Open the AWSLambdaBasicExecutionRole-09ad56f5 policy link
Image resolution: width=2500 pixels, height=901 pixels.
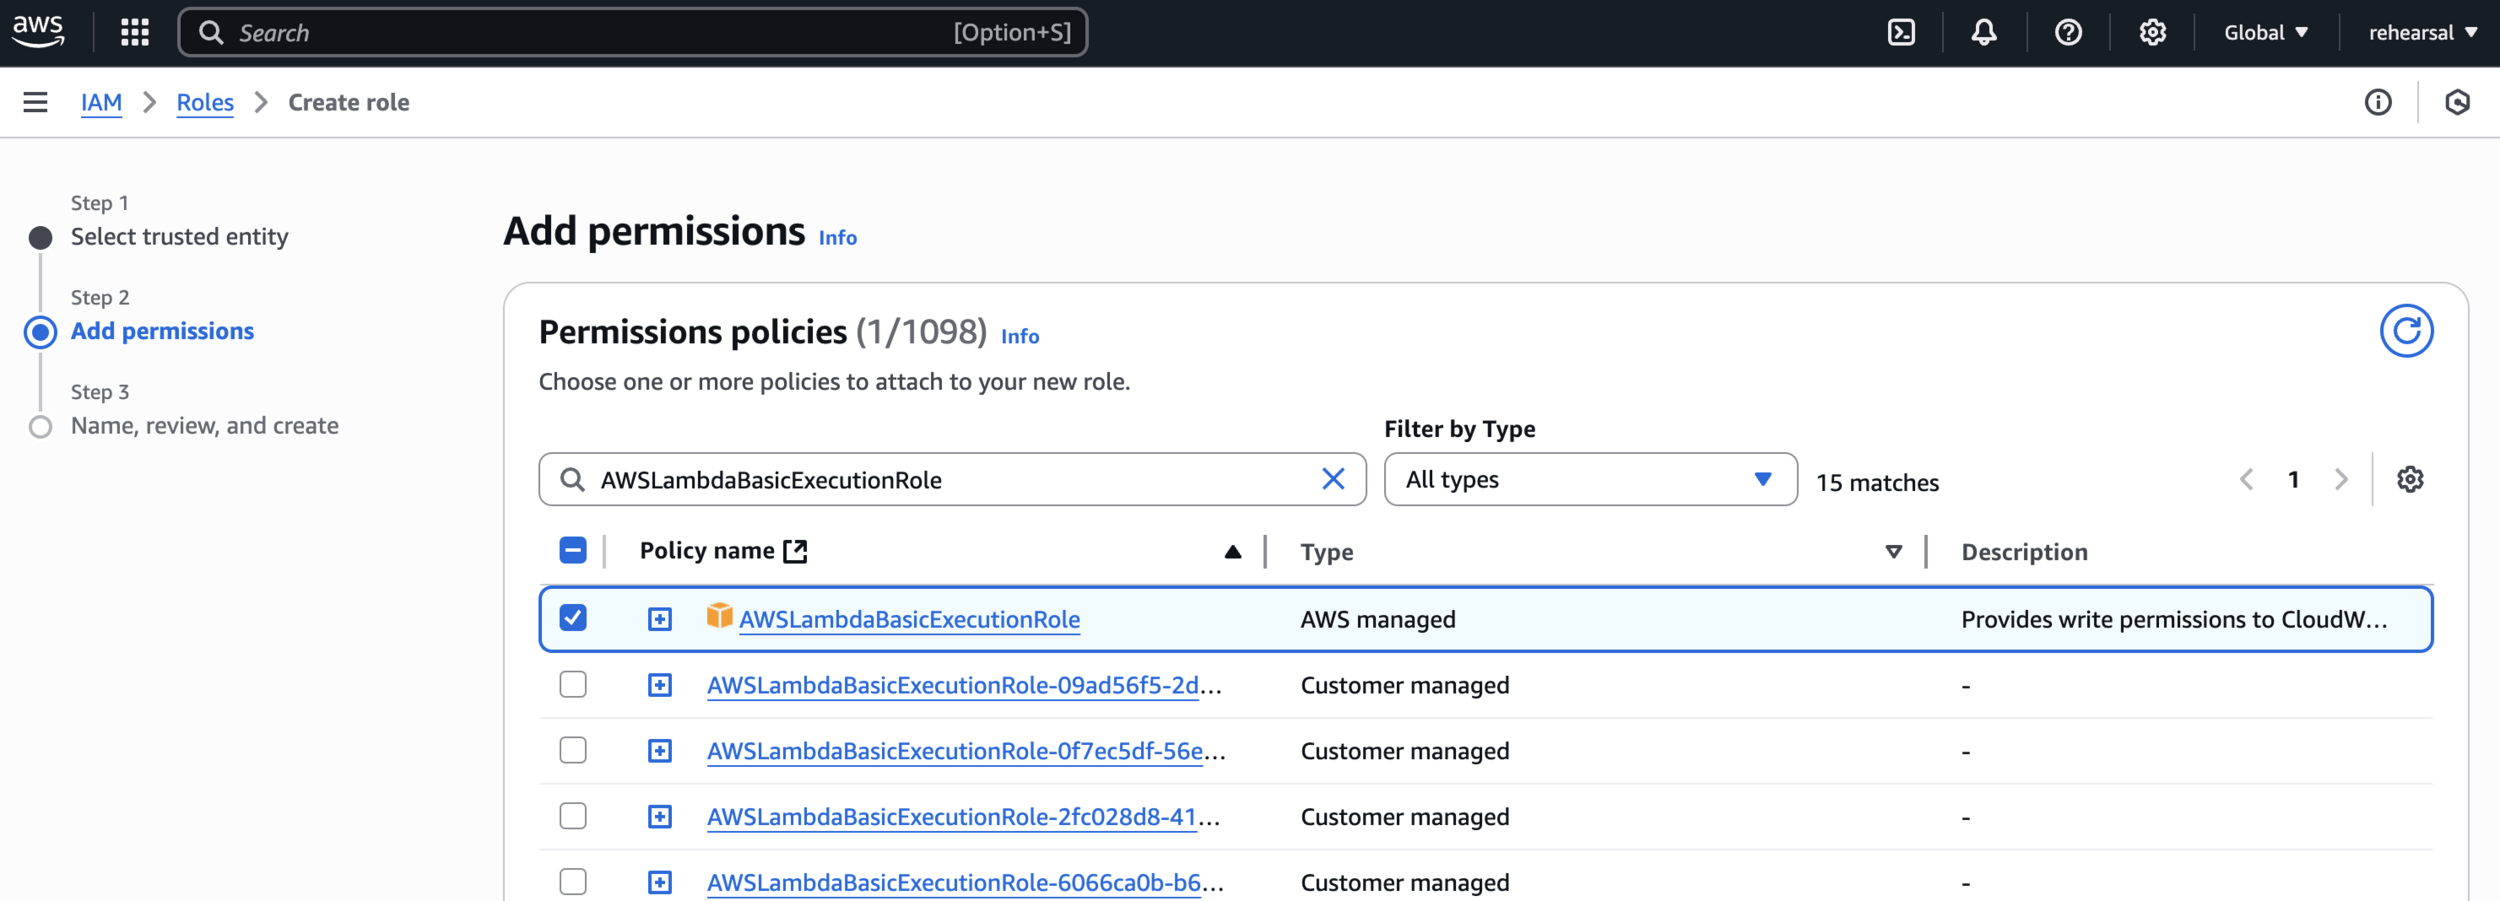tap(964, 685)
